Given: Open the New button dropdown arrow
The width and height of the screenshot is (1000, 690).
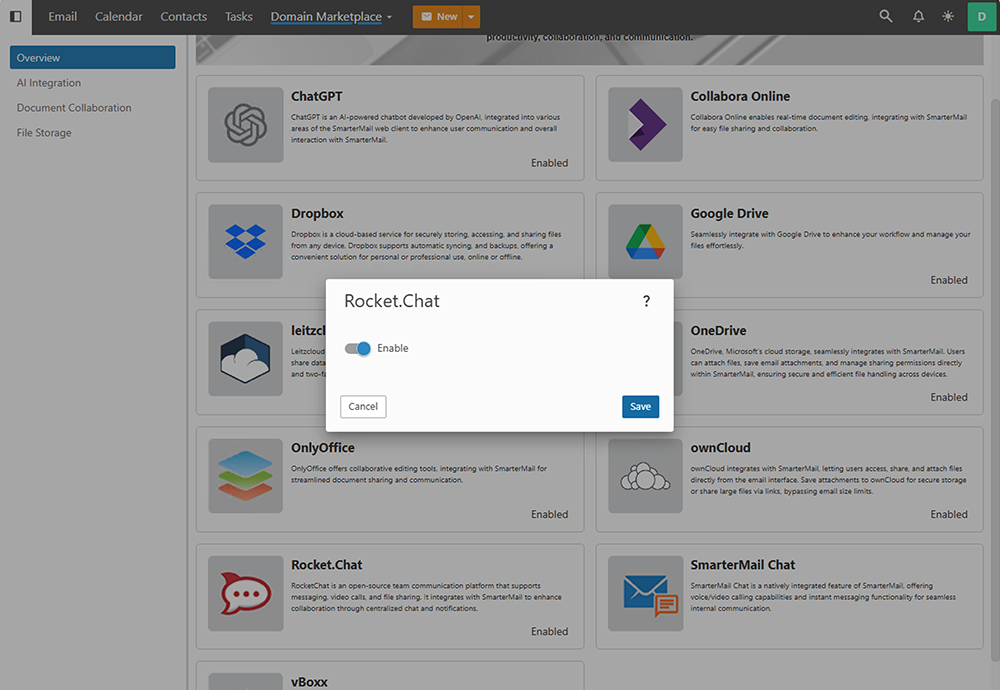Looking at the screenshot, I should pos(471,17).
